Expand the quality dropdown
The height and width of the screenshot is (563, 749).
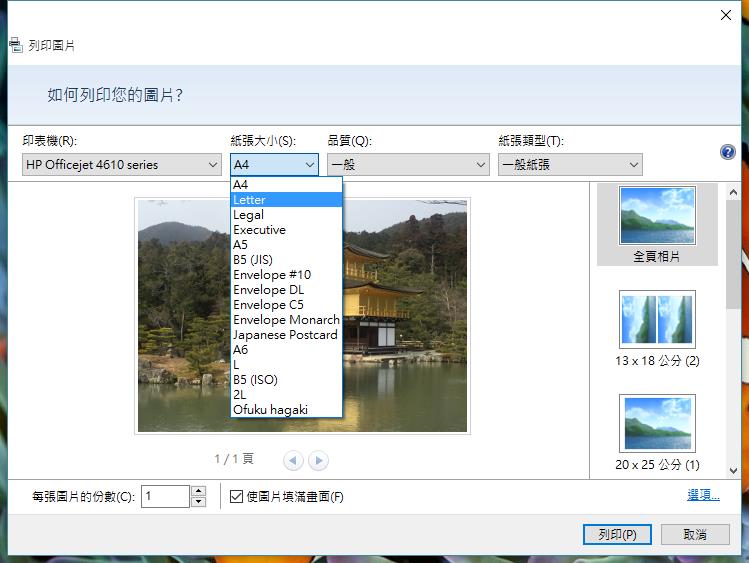point(408,165)
